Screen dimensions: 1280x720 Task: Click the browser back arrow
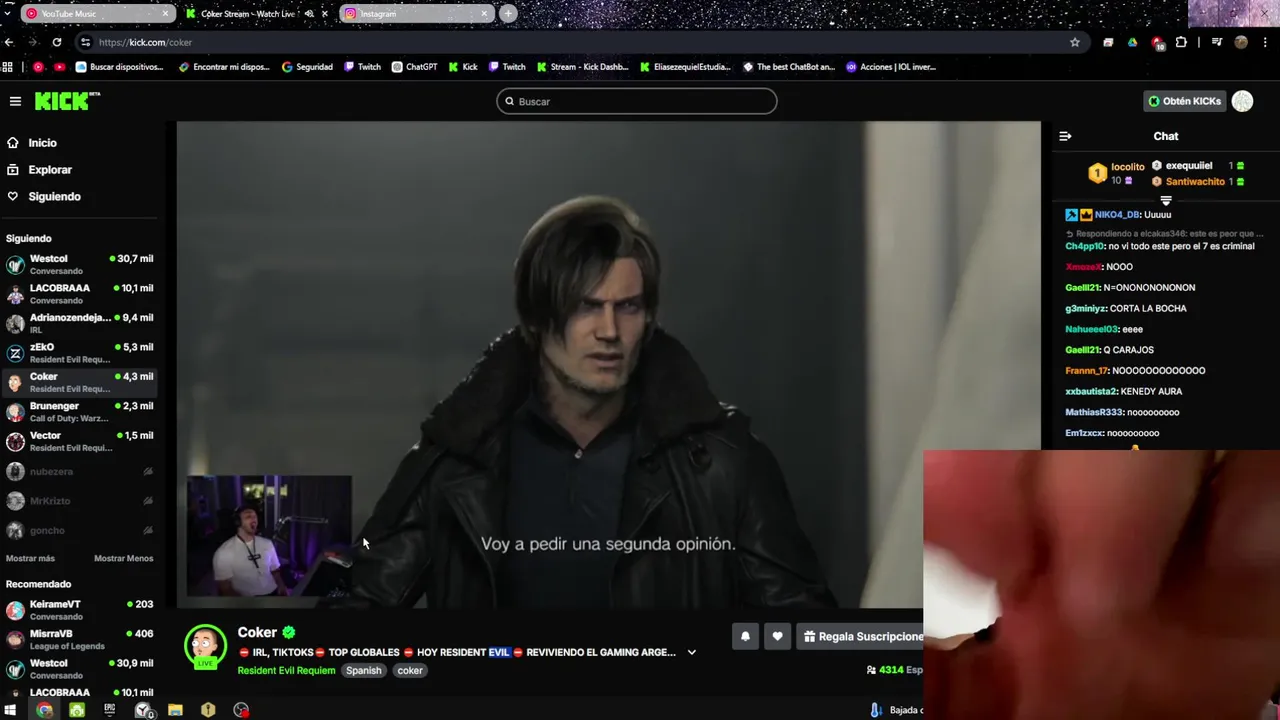point(9,42)
